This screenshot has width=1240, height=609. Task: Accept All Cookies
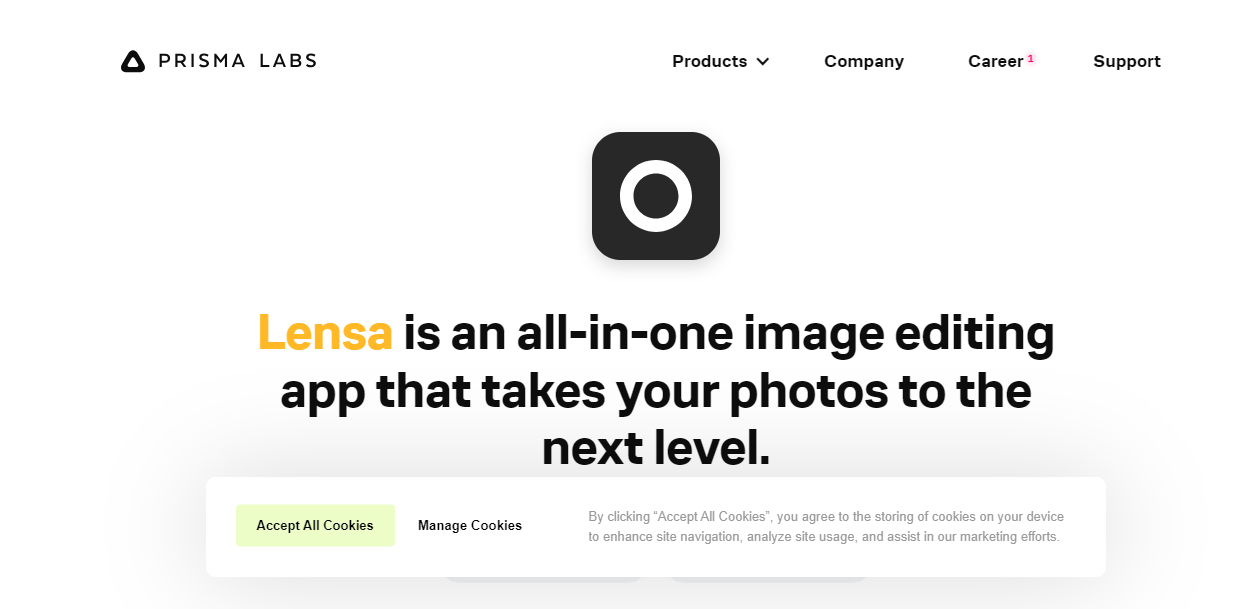(315, 525)
